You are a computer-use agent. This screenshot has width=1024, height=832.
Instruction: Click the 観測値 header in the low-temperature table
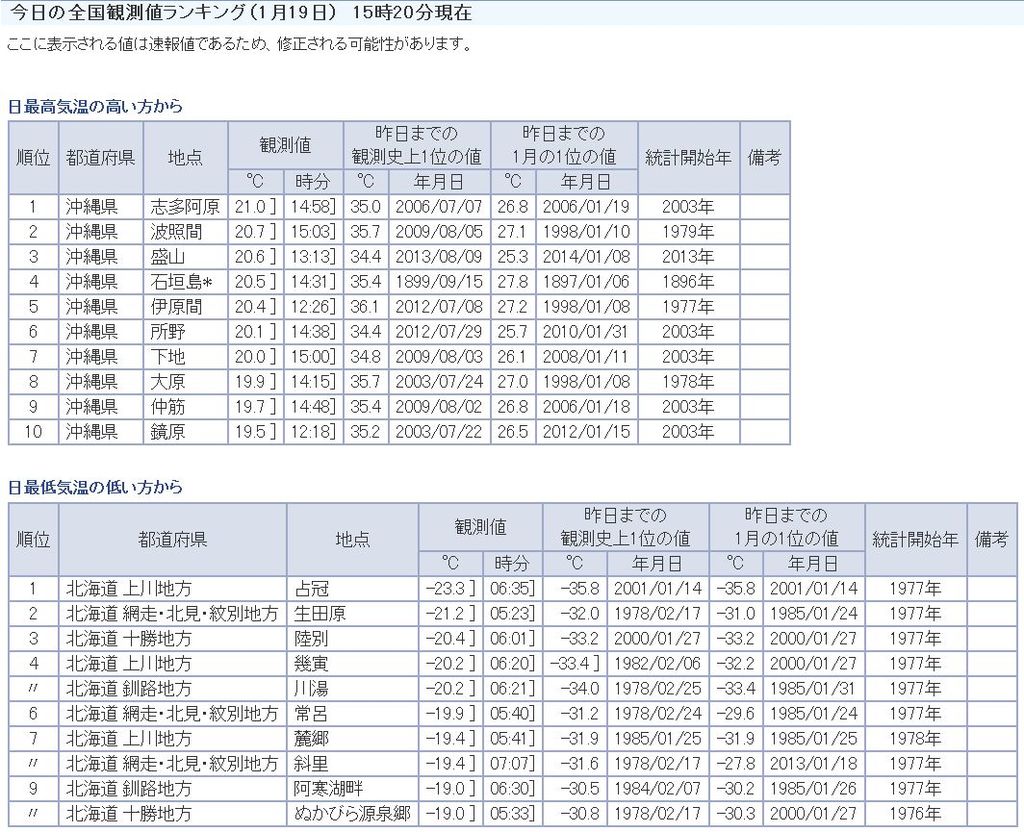pyautogui.click(x=480, y=527)
